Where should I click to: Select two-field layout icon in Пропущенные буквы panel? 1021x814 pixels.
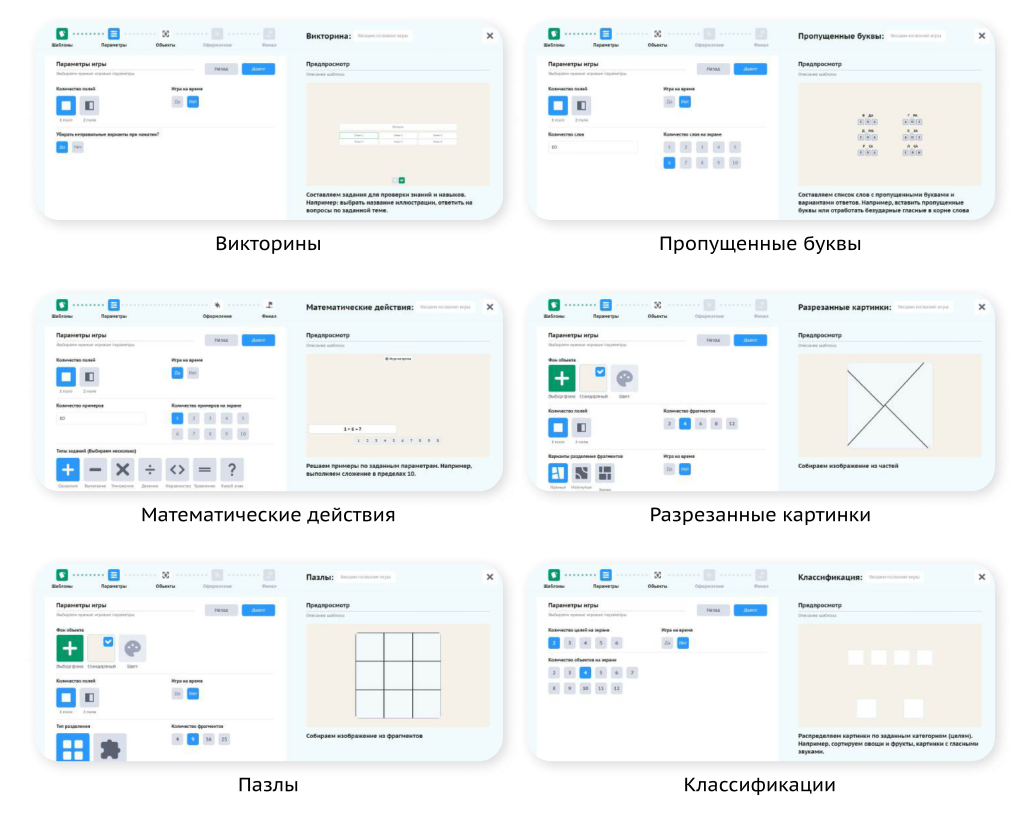[x=581, y=105]
